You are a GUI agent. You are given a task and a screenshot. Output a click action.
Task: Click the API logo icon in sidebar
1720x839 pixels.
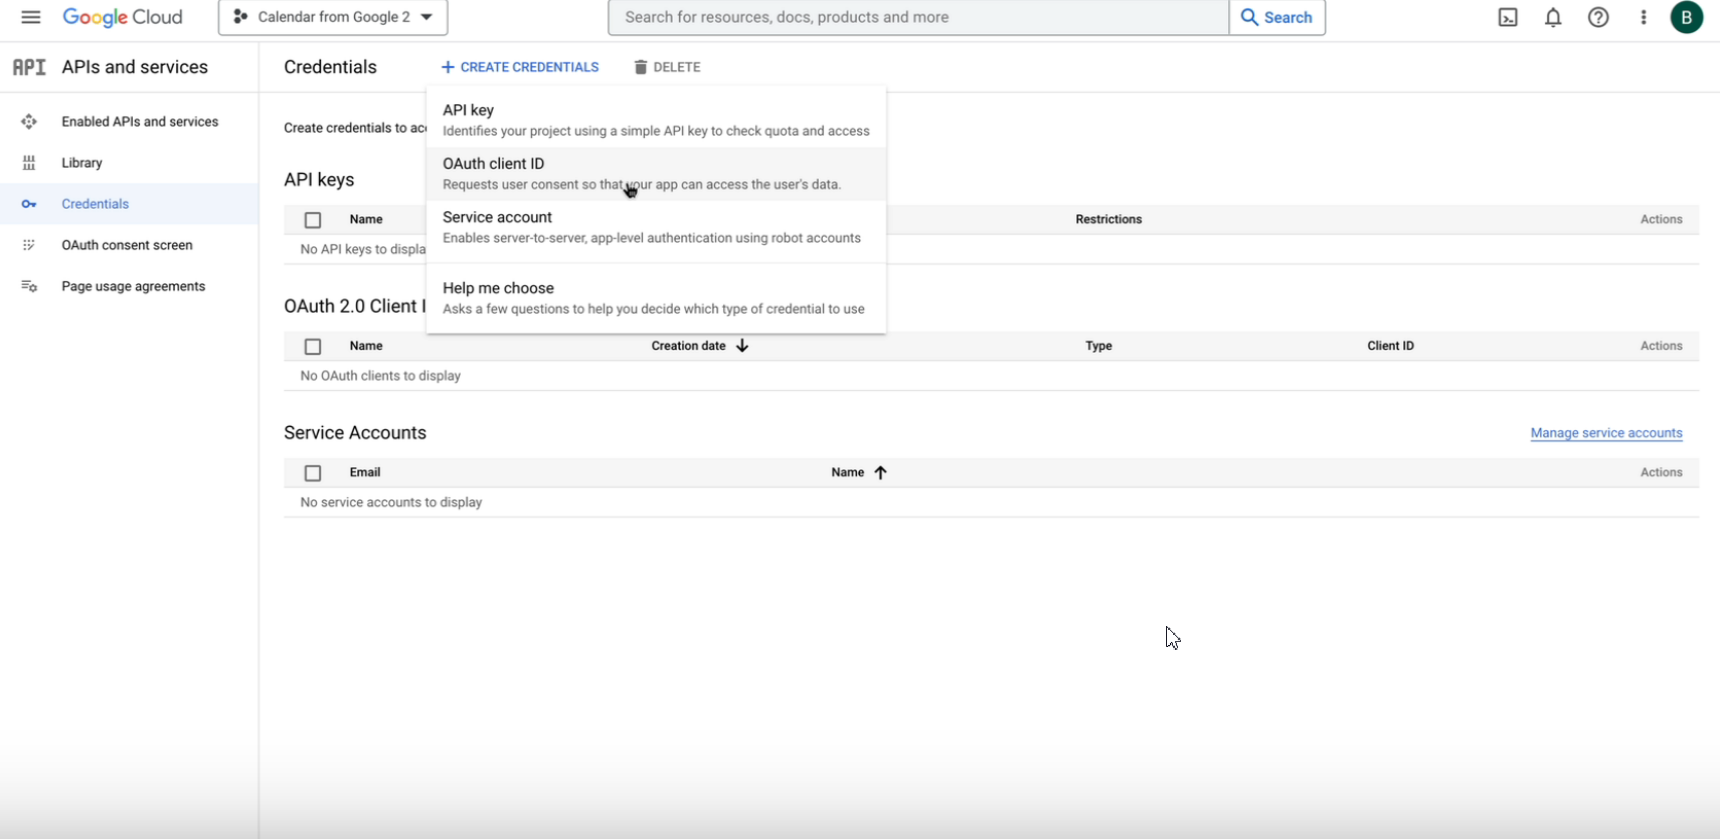pos(29,67)
